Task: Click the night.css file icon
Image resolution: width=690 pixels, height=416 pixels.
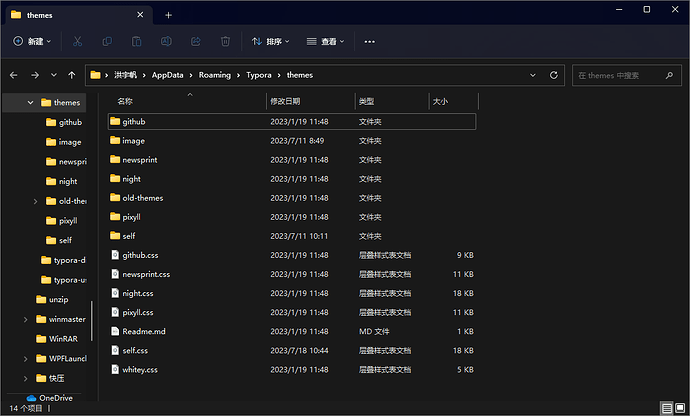Action: (x=115, y=293)
